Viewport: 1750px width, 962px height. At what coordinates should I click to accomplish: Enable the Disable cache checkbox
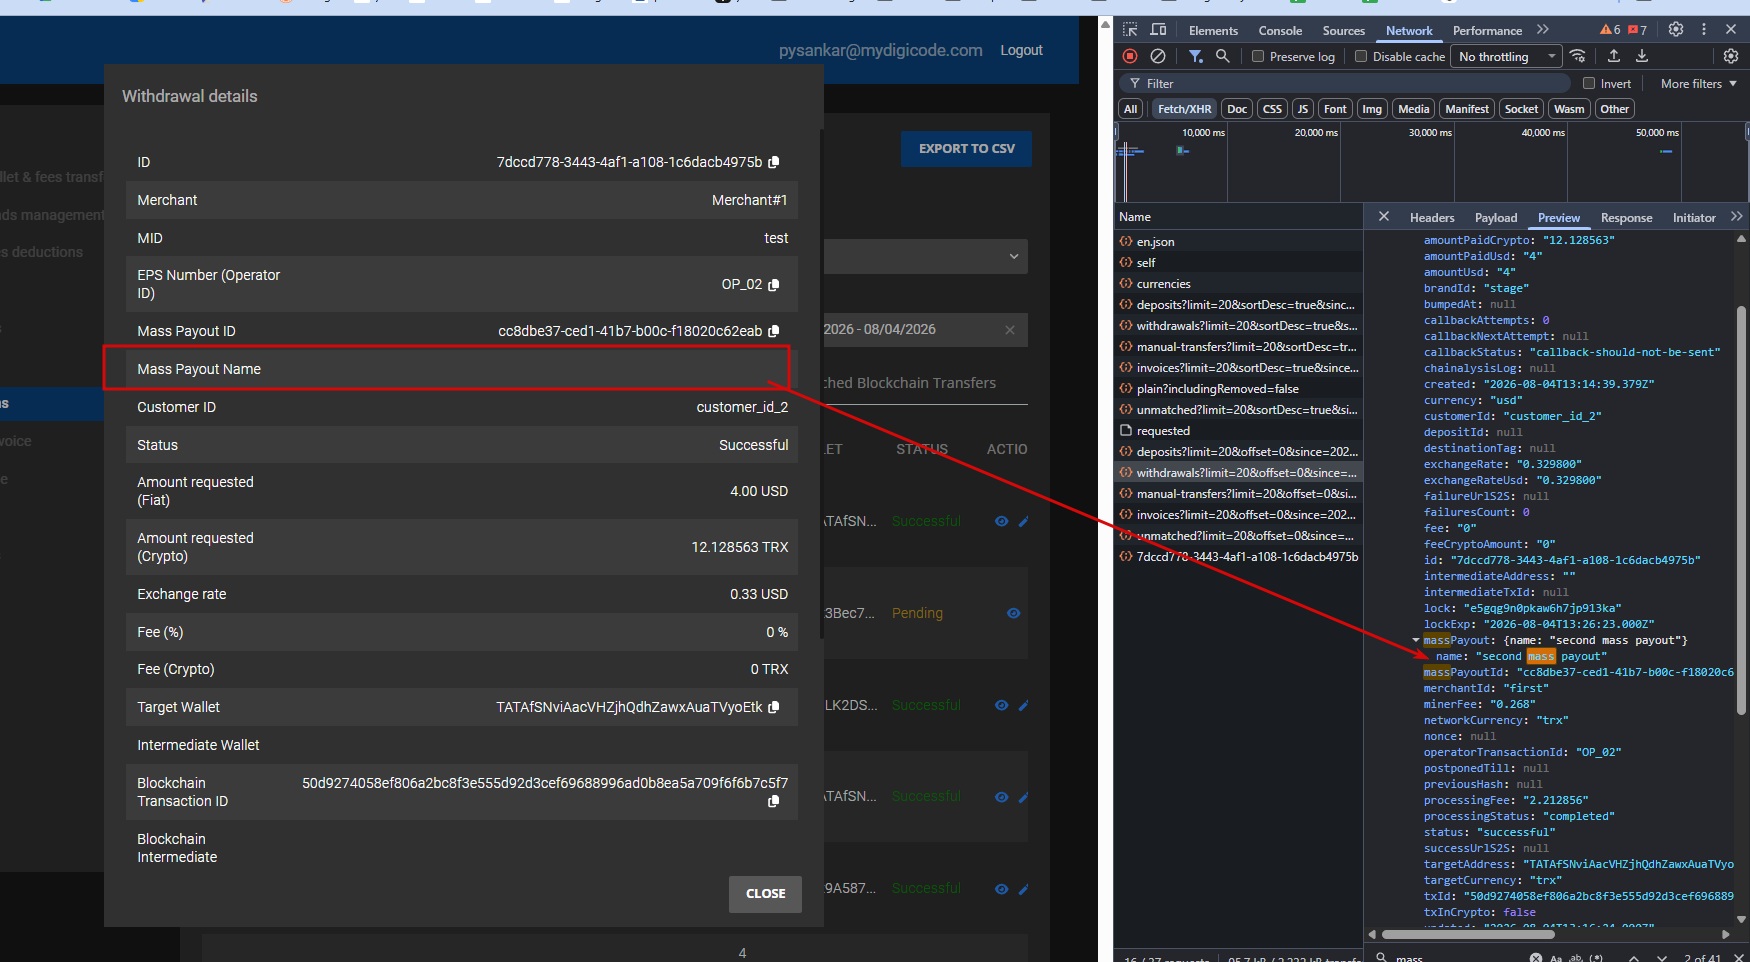point(1361,57)
